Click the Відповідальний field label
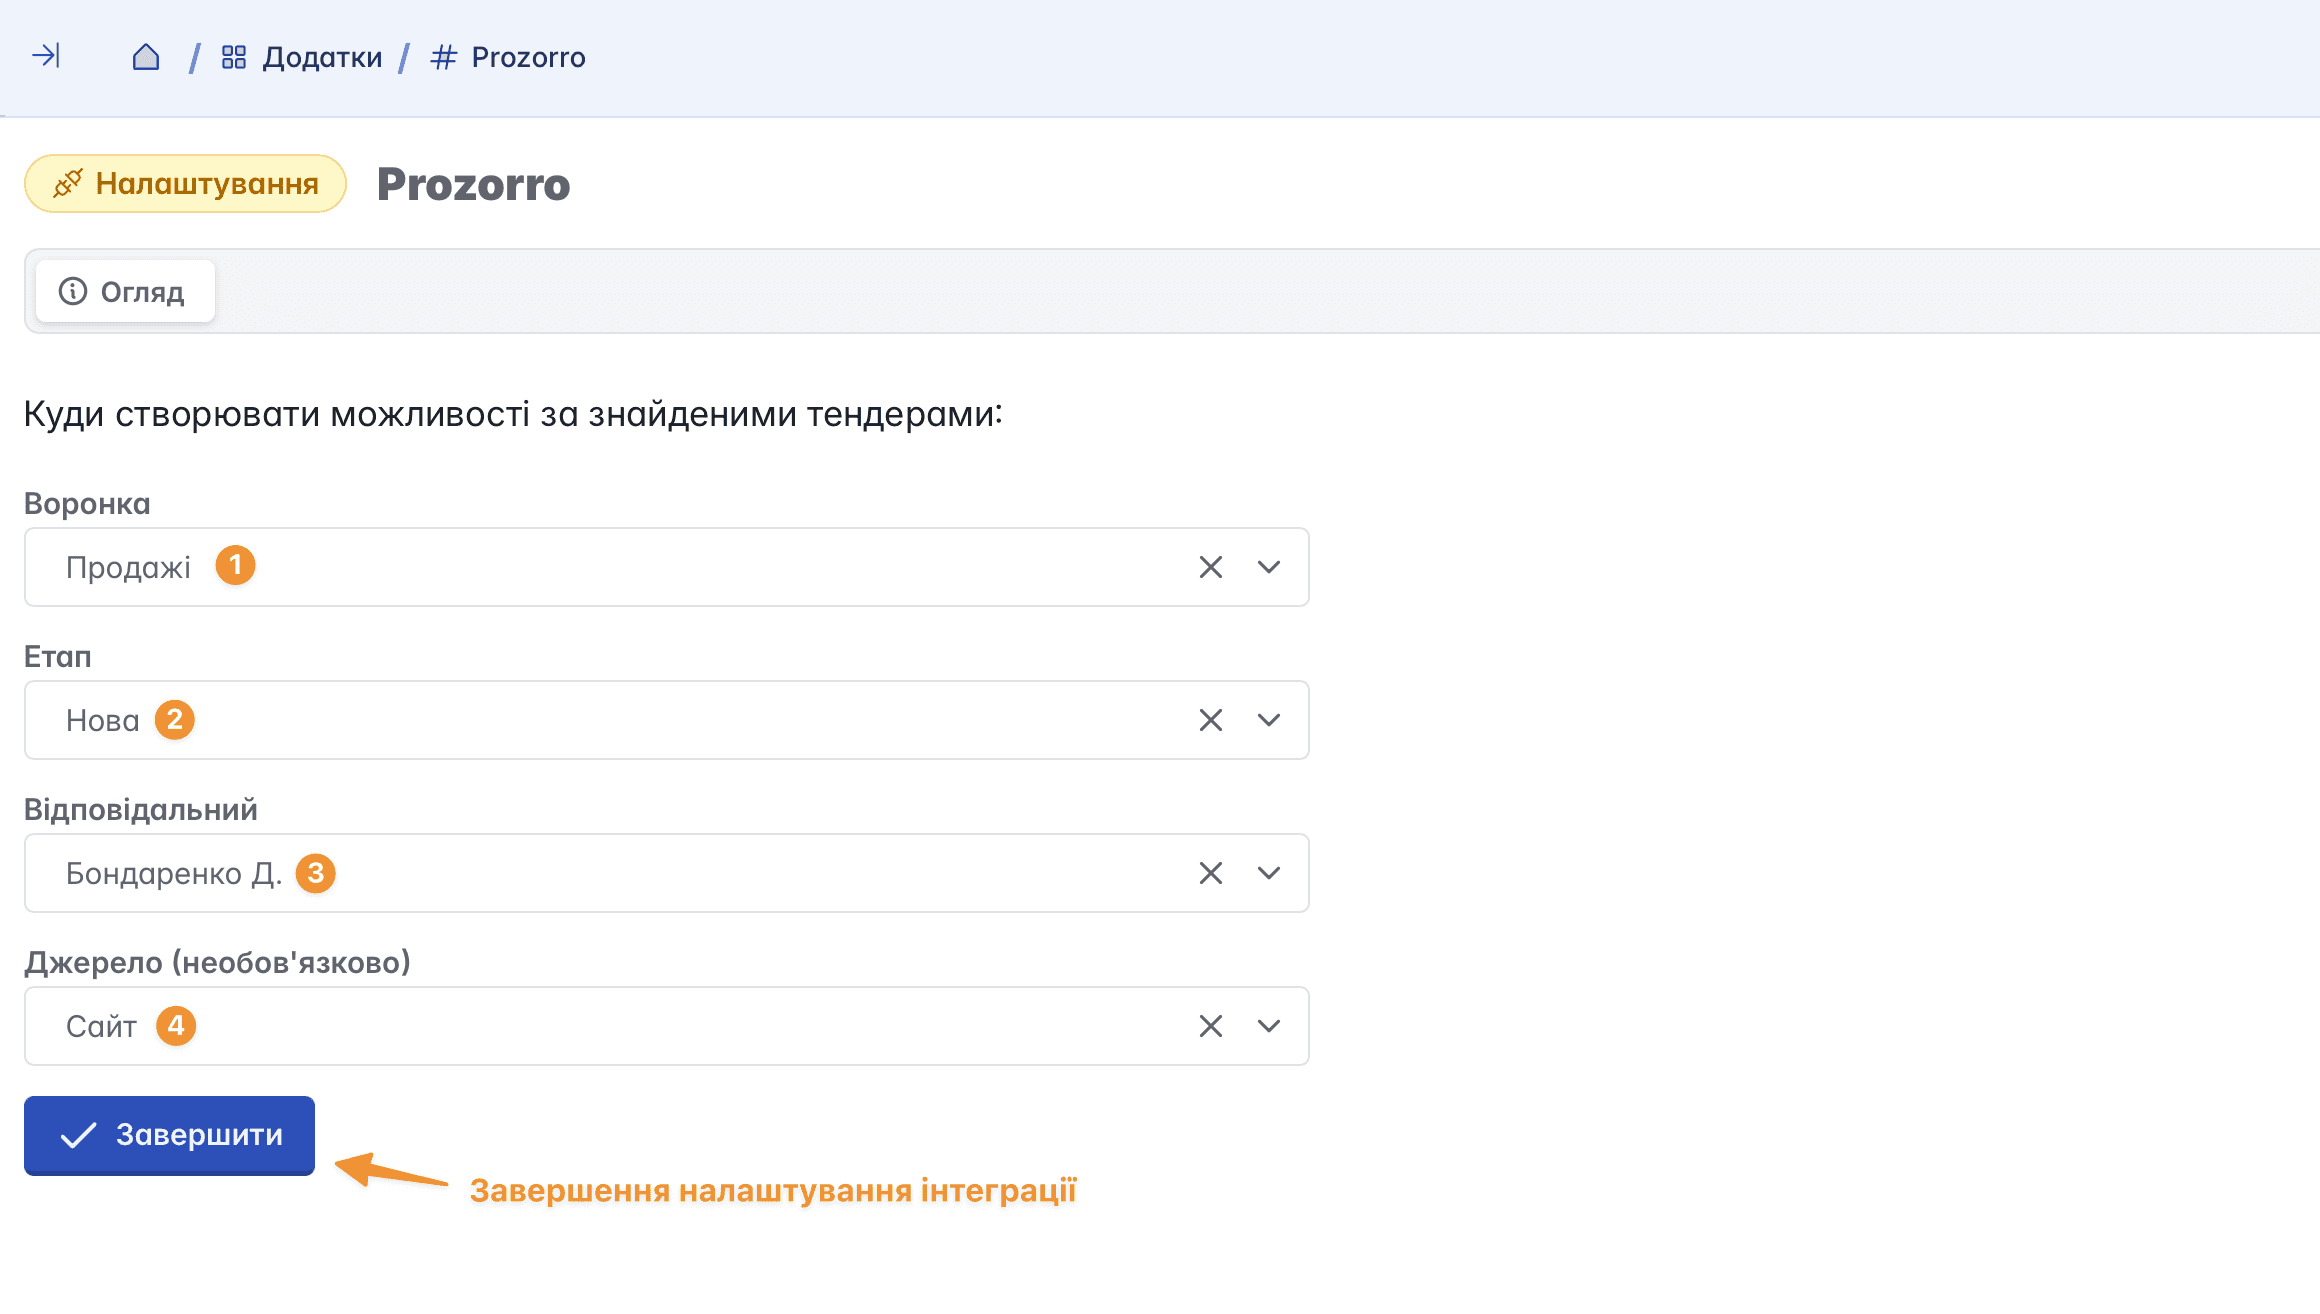The height and width of the screenshot is (1314, 2320). click(x=141, y=809)
